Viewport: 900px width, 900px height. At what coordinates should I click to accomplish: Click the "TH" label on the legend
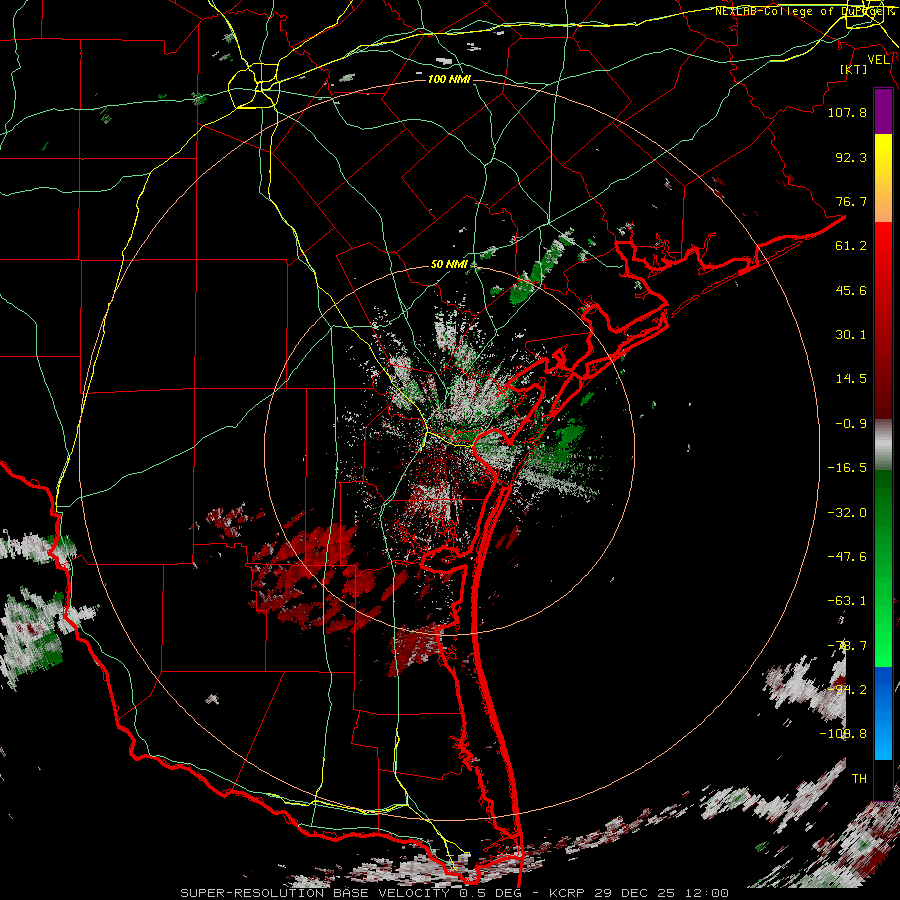[x=859, y=779]
